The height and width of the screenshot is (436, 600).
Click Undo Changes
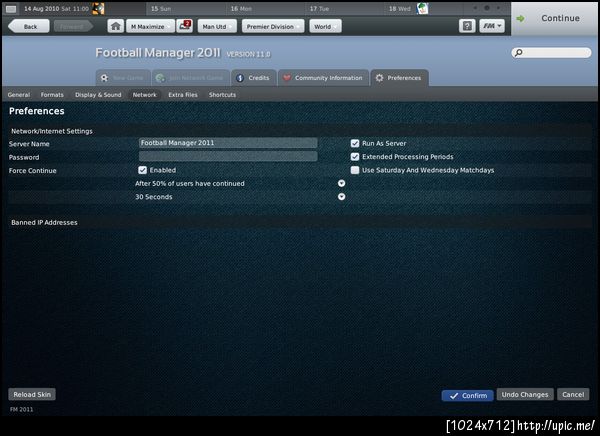tap(525, 394)
